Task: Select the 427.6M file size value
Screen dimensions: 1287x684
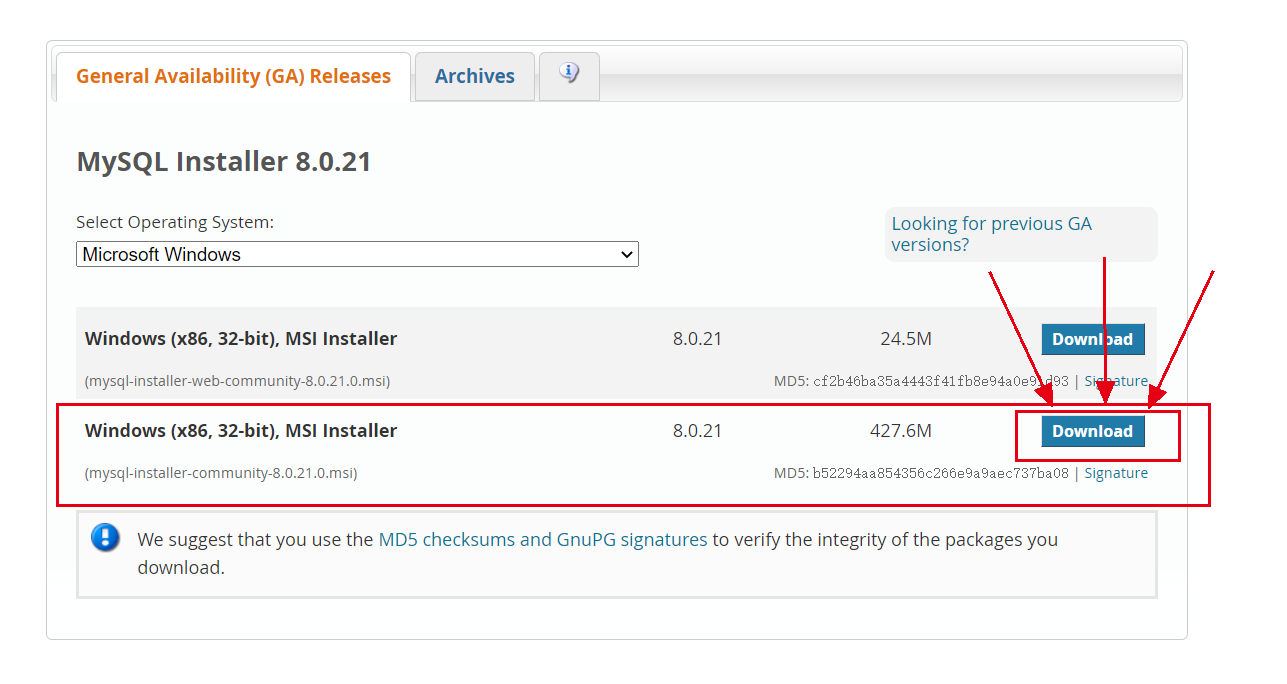Action: 901,431
